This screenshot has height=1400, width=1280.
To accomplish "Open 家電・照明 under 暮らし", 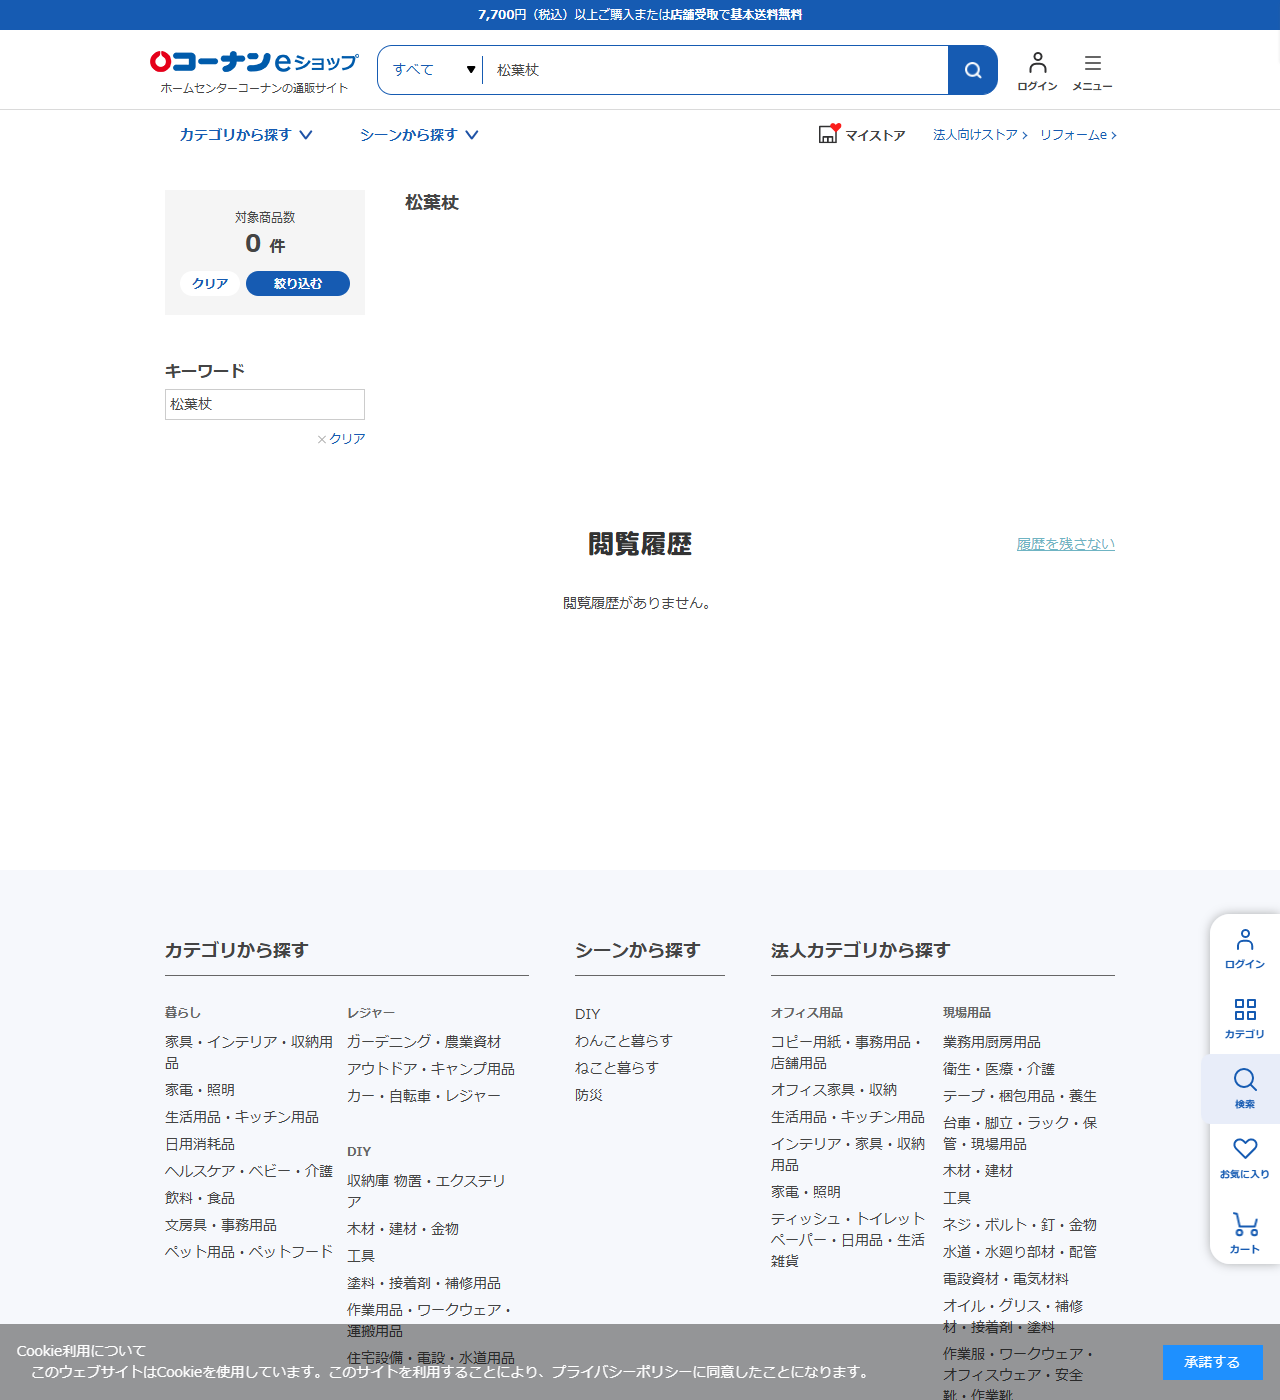I will click(x=200, y=1090).
